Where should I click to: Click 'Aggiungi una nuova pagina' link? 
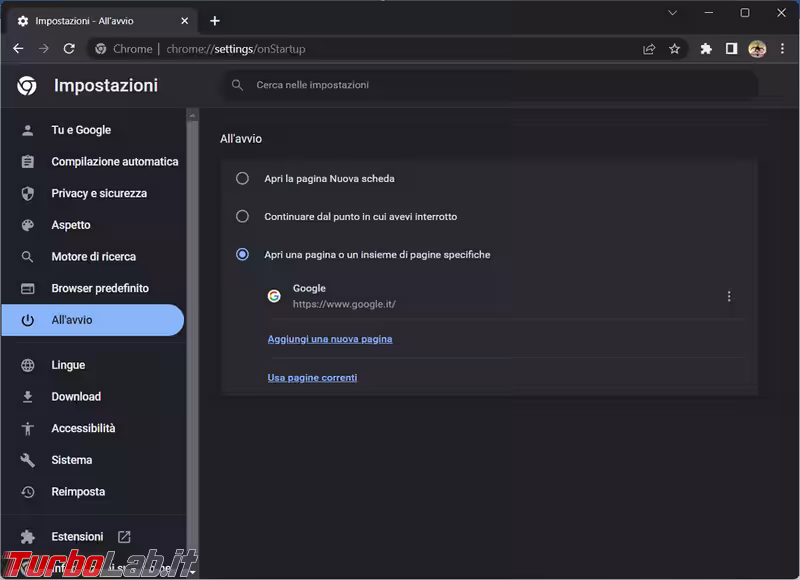click(330, 339)
